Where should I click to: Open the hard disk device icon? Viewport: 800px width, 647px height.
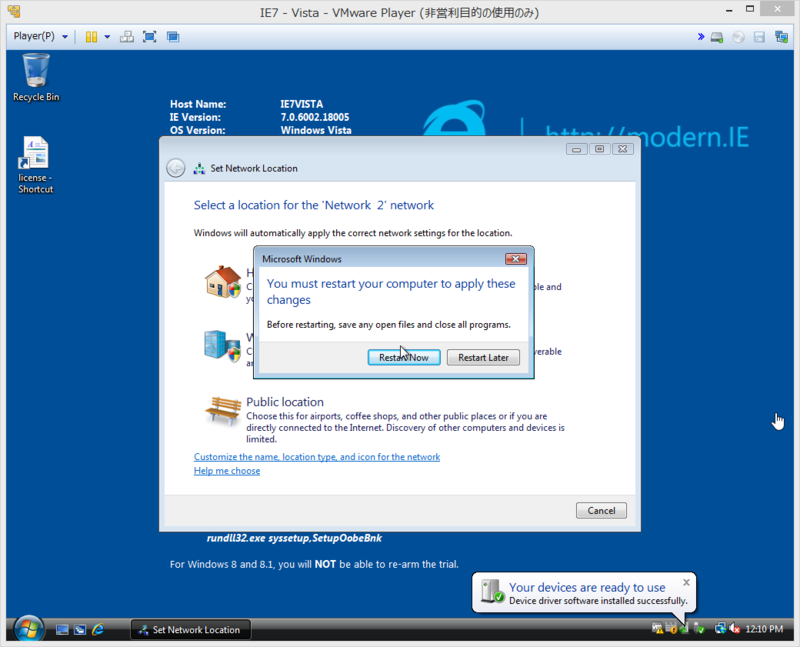(x=717, y=37)
